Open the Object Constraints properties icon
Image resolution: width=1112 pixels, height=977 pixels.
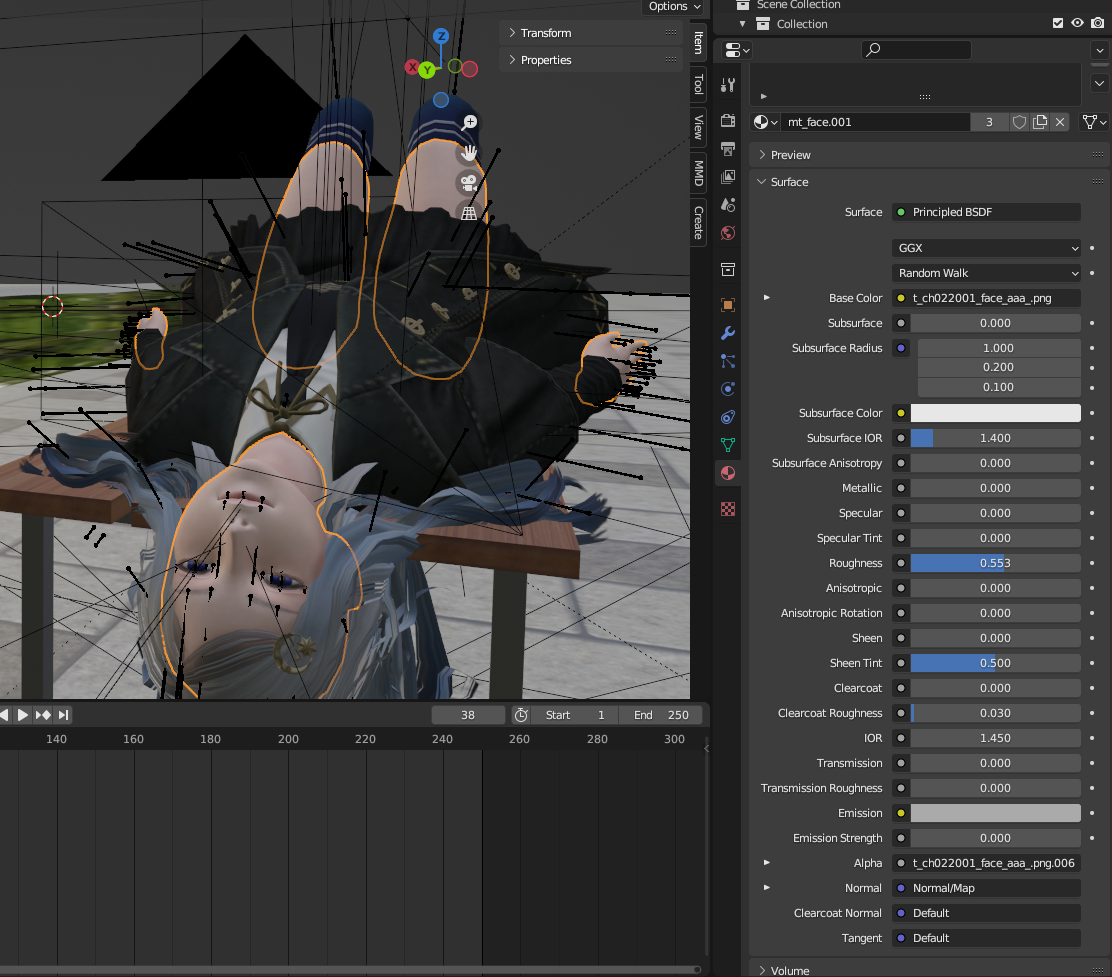[728, 417]
